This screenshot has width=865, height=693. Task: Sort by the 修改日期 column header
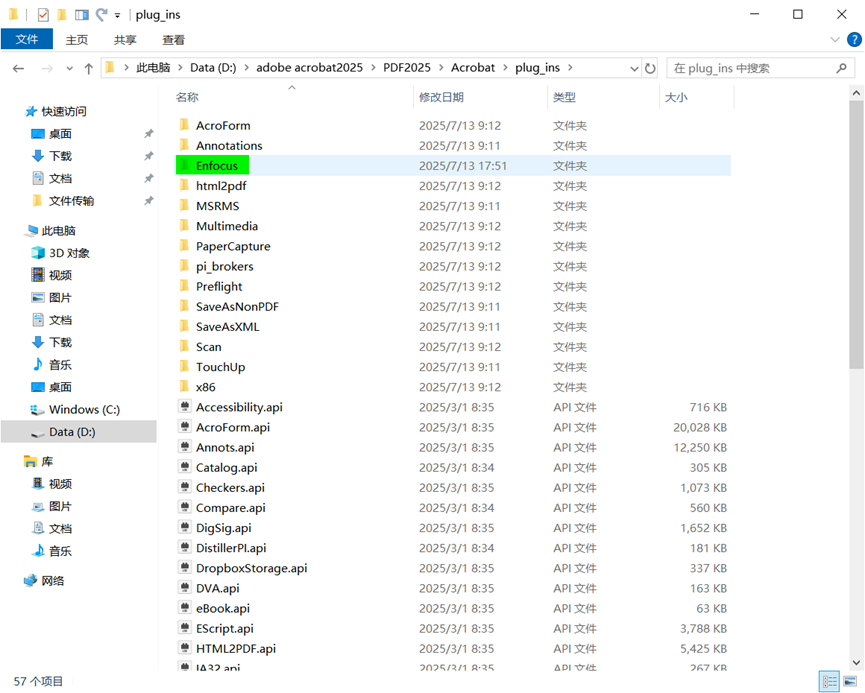pos(441,97)
